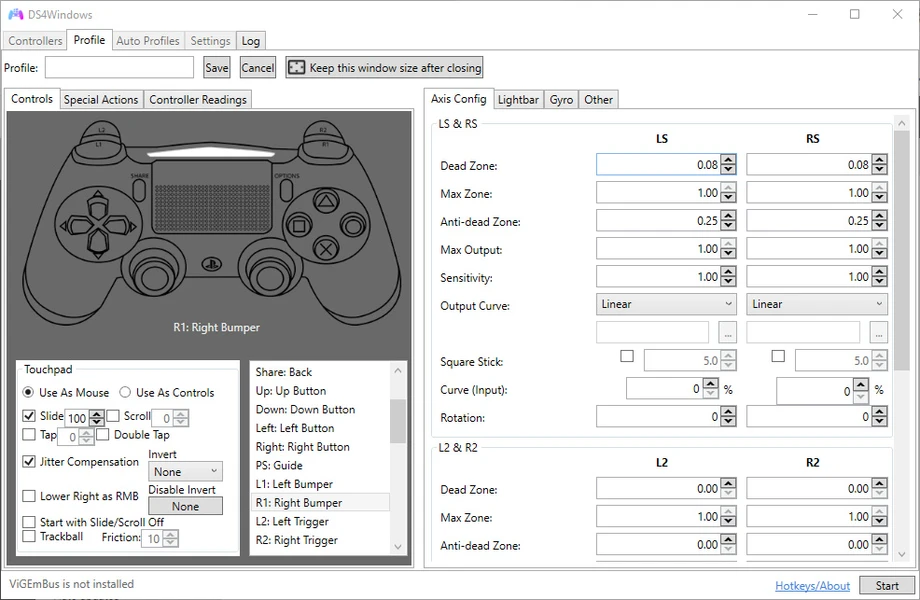Click the PS button on the controller image
This screenshot has height=600, width=920.
point(213,264)
